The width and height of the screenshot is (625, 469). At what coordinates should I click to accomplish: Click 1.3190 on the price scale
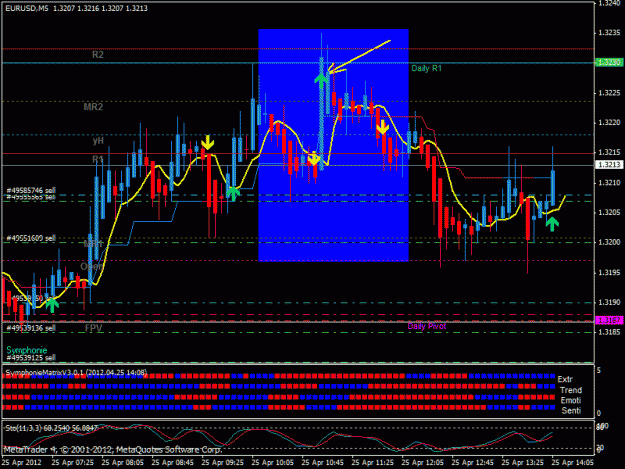pos(609,302)
